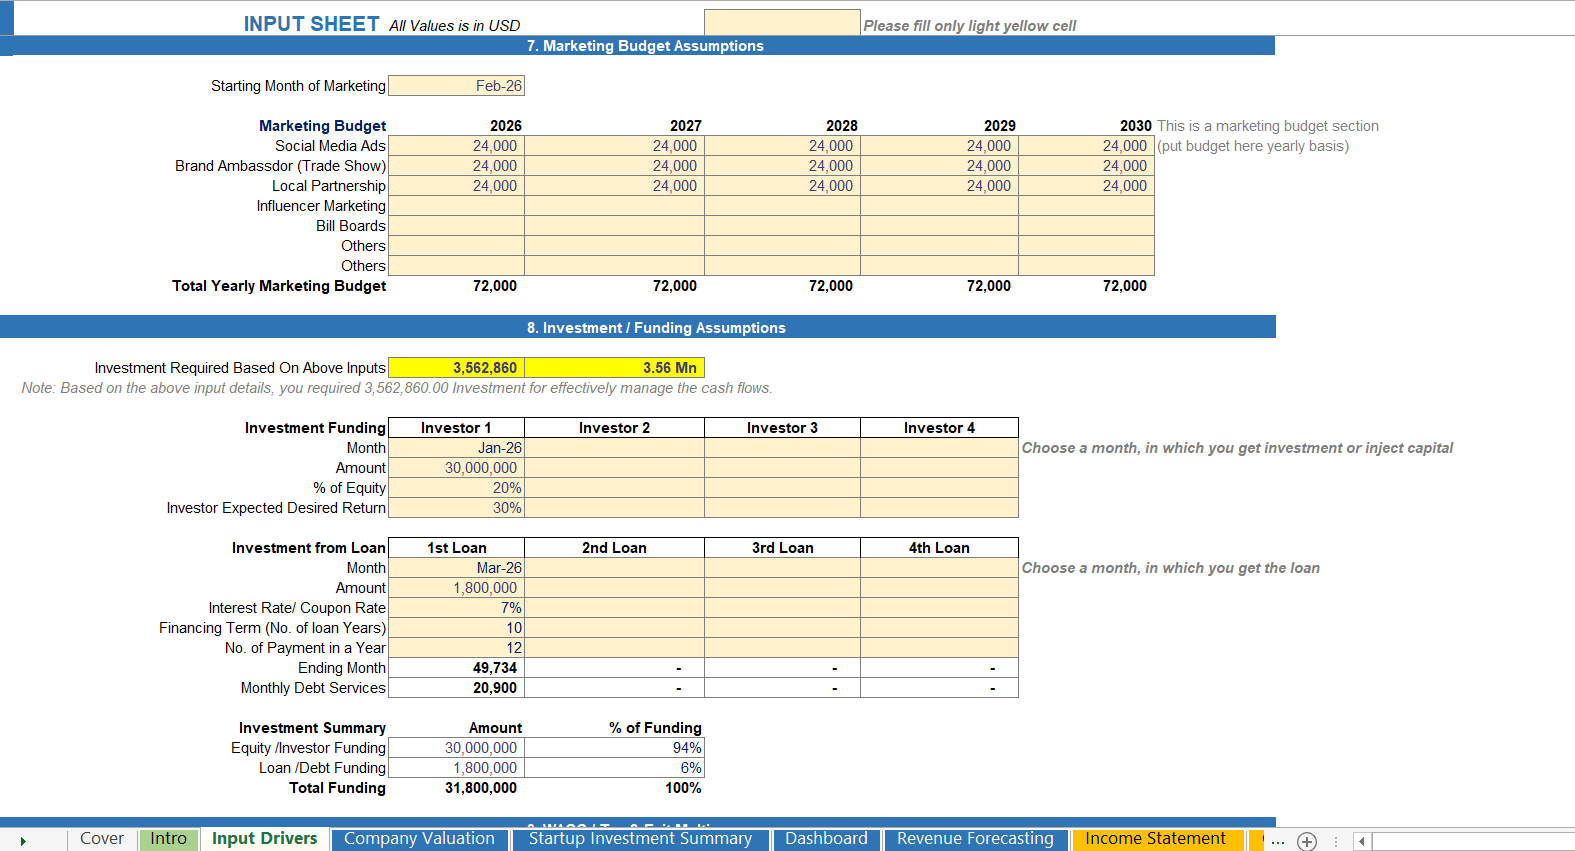Select the 1st Loan interest rate cell
Image resolution: width=1575 pixels, height=851 pixels.
tap(456, 608)
